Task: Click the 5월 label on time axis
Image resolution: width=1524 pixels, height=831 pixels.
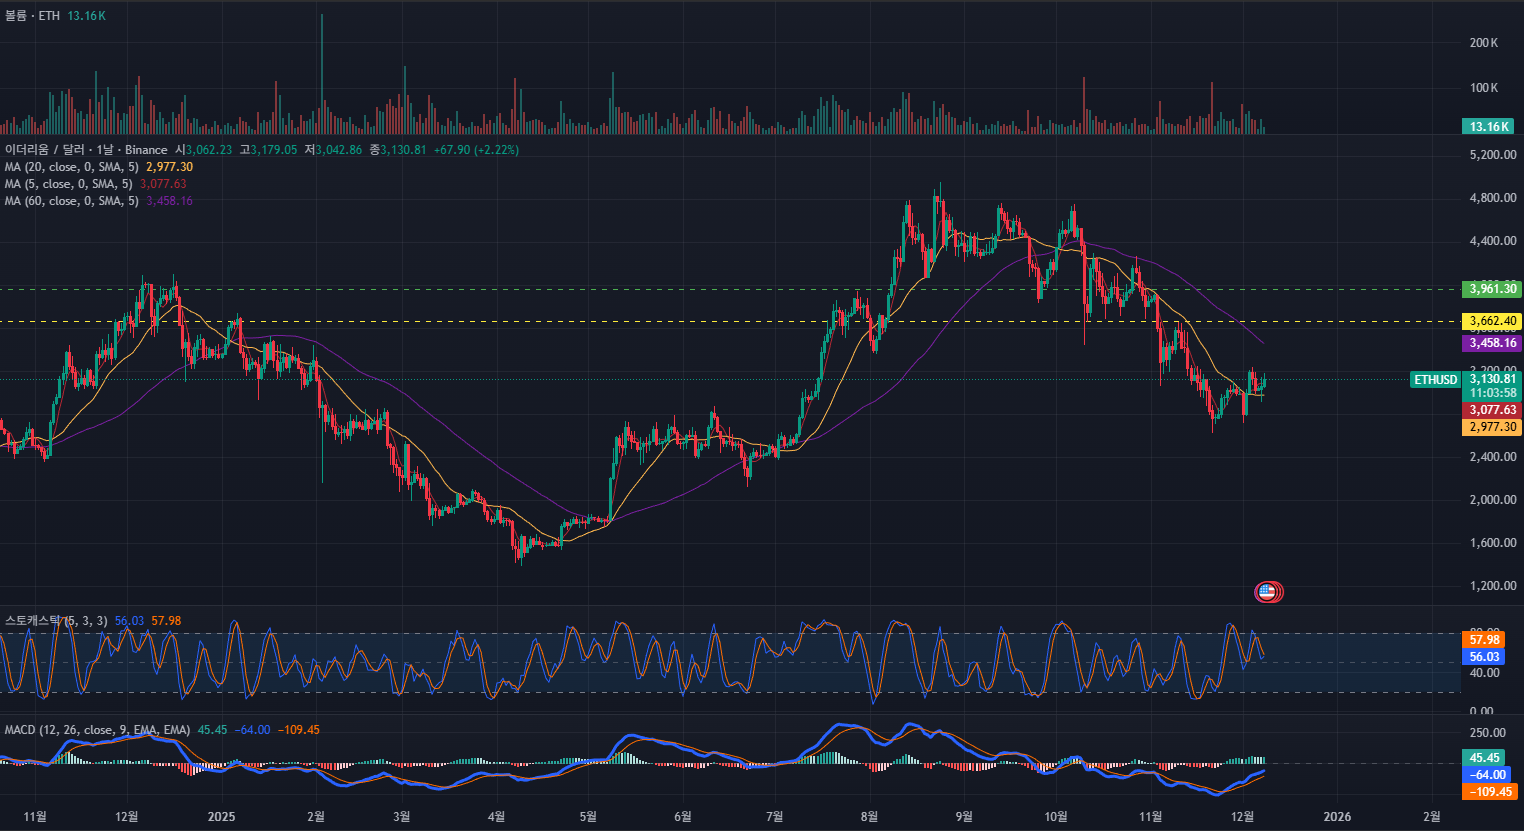Action: click(588, 817)
